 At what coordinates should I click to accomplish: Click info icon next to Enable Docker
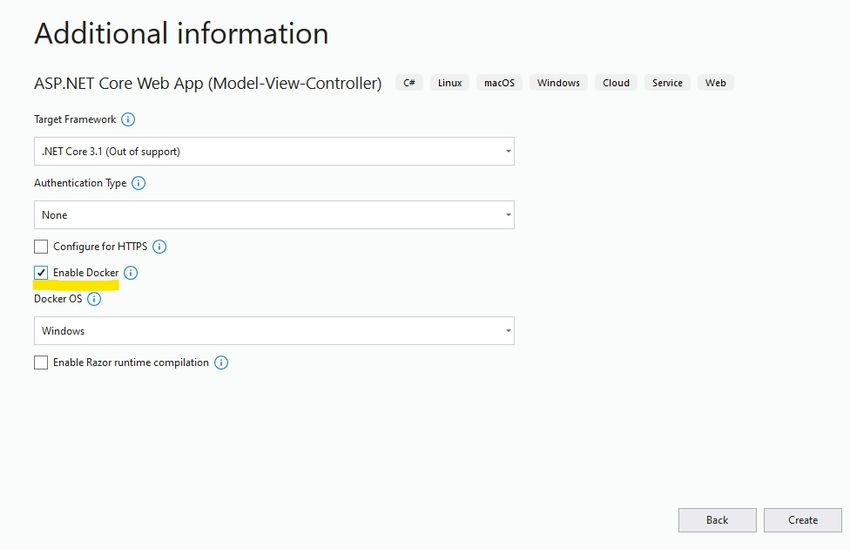[131, 273]
